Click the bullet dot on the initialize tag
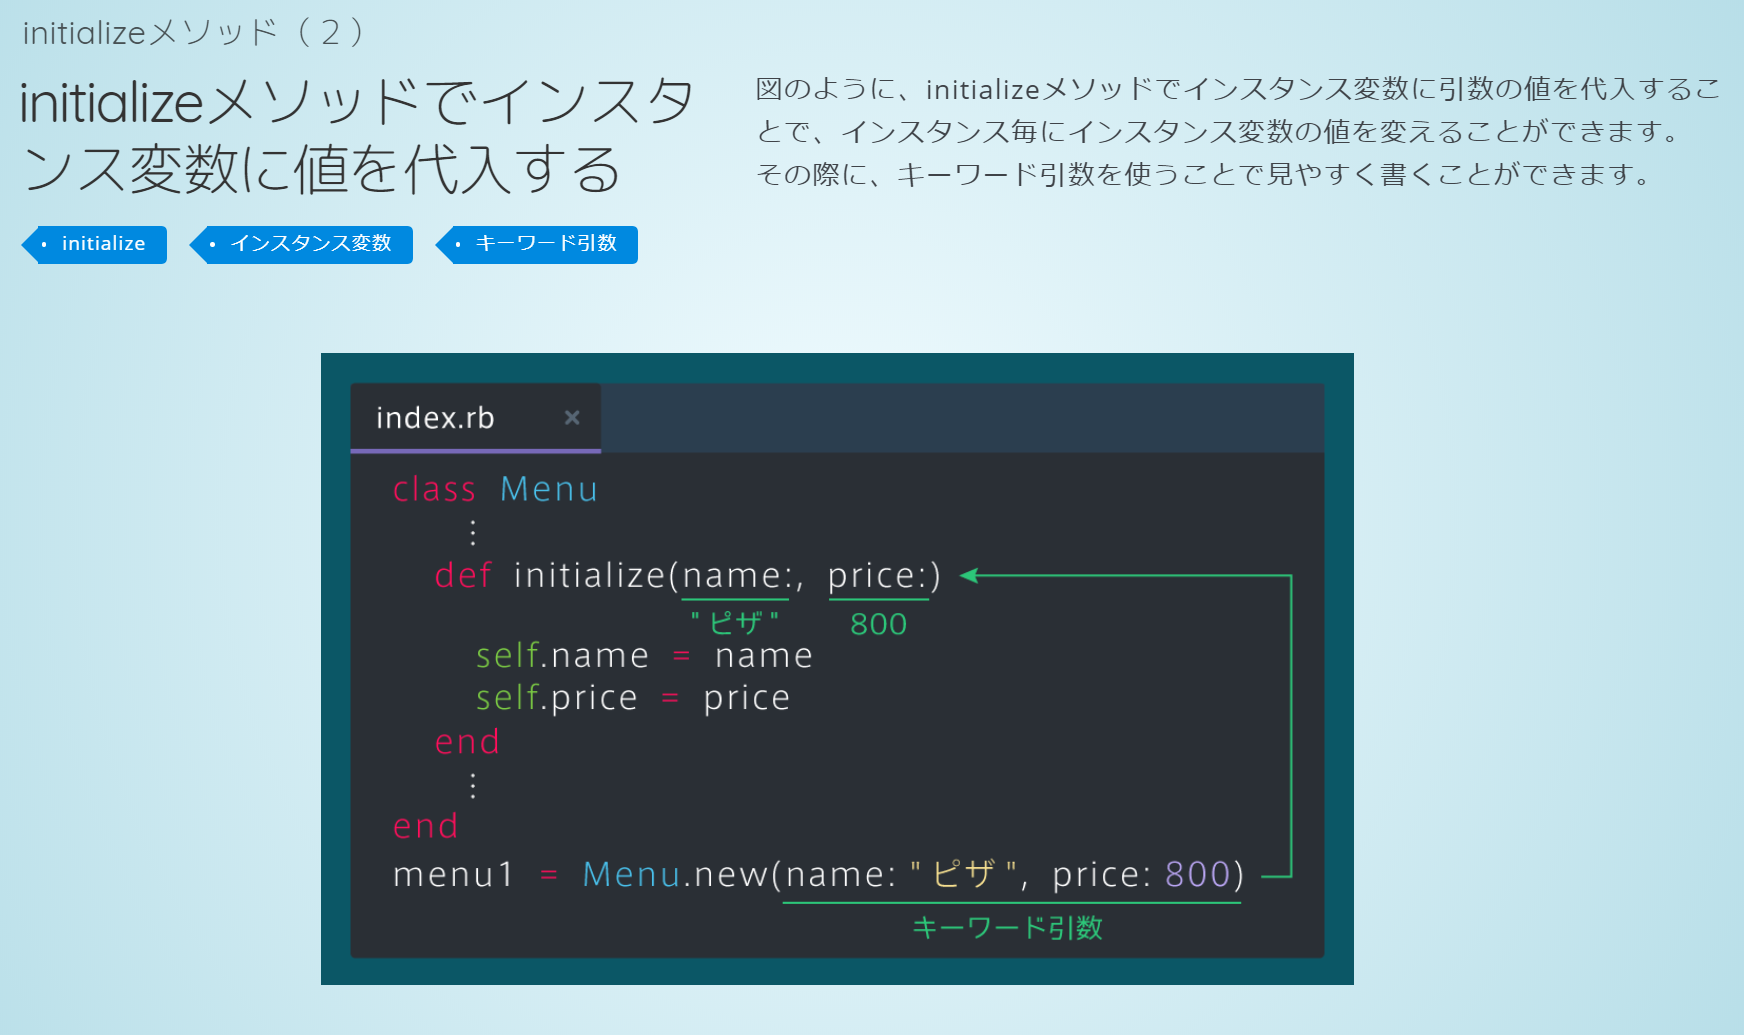Viewport: 1744px width, 1035px height. 44,245
